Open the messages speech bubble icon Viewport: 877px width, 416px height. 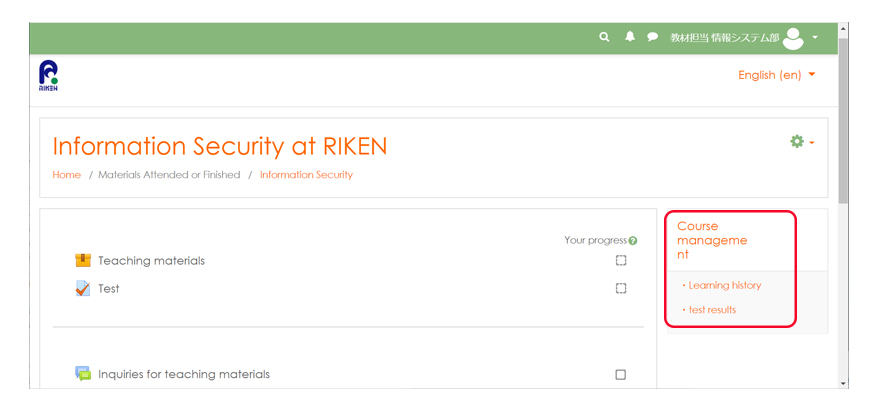652,37
